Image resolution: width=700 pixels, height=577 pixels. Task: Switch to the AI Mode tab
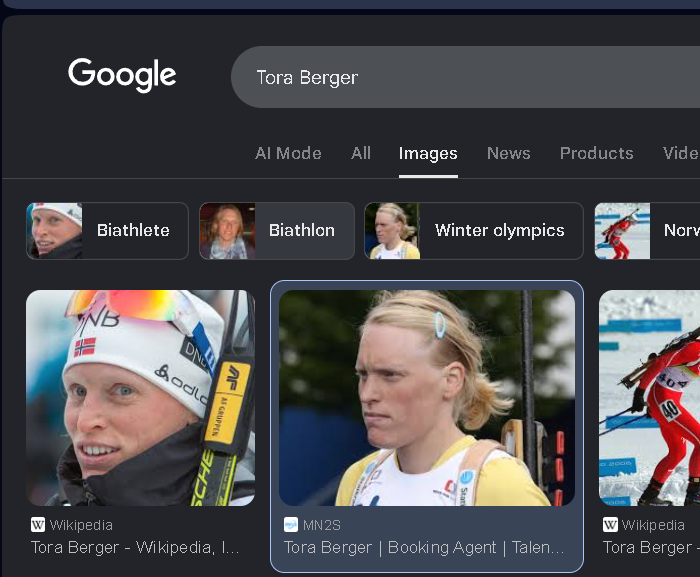288,154
